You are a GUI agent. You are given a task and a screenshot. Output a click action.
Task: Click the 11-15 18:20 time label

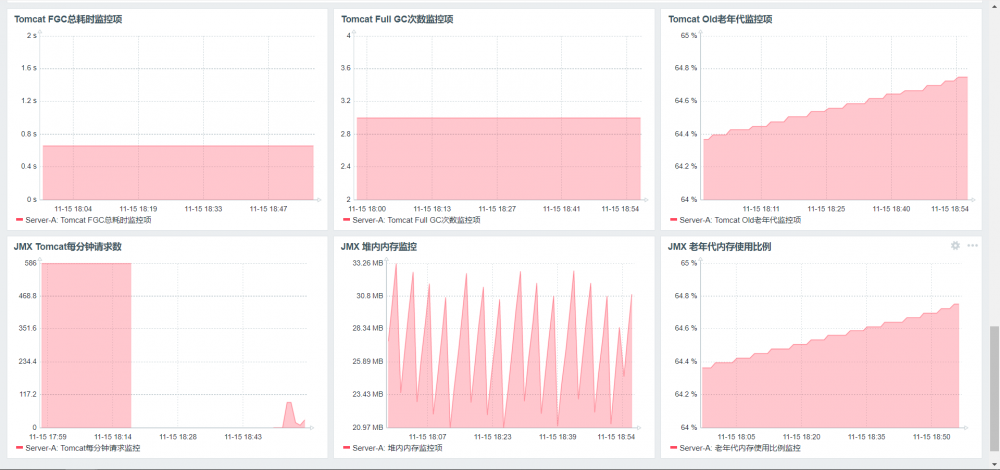pyautogui.click(x=802, y=437)
